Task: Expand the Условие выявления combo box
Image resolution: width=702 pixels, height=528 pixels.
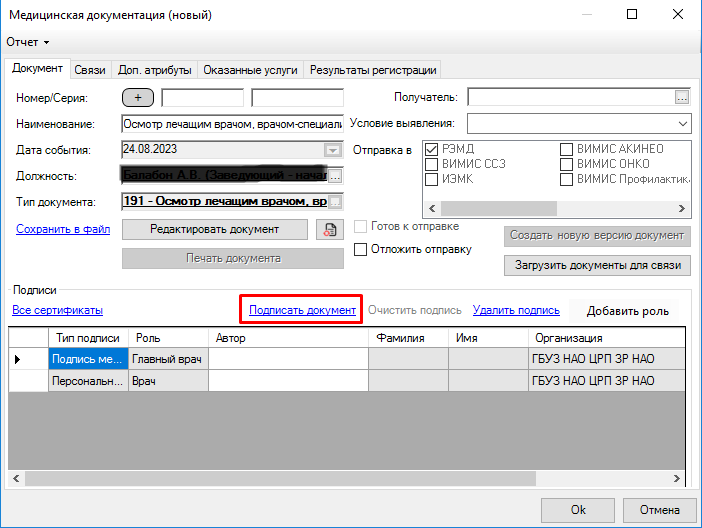Action: click(682, 124)
